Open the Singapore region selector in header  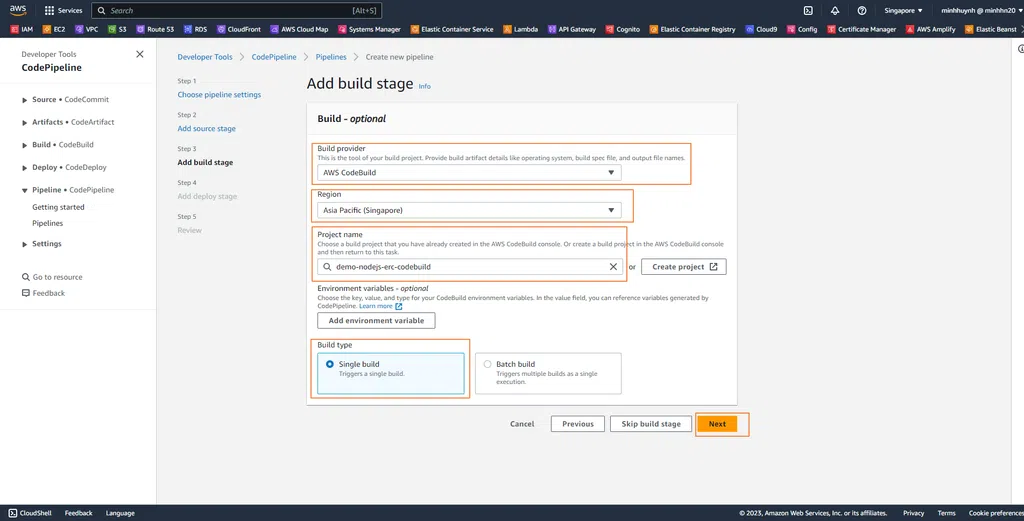(x=903, y=10)
